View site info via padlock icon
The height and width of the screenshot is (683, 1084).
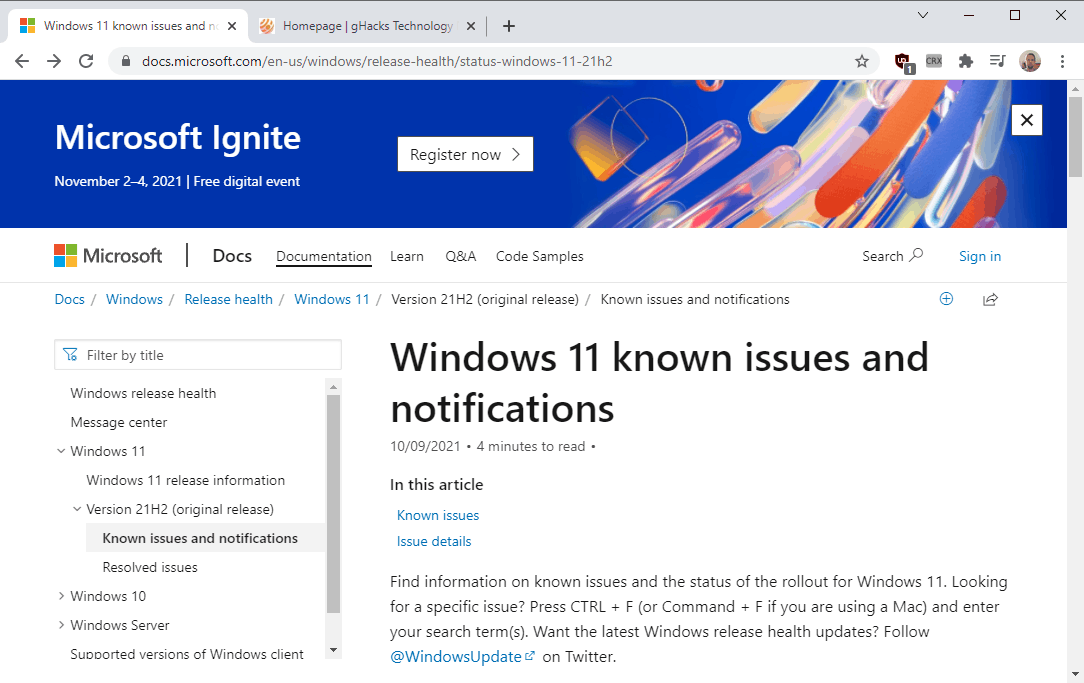click(125, 61)
